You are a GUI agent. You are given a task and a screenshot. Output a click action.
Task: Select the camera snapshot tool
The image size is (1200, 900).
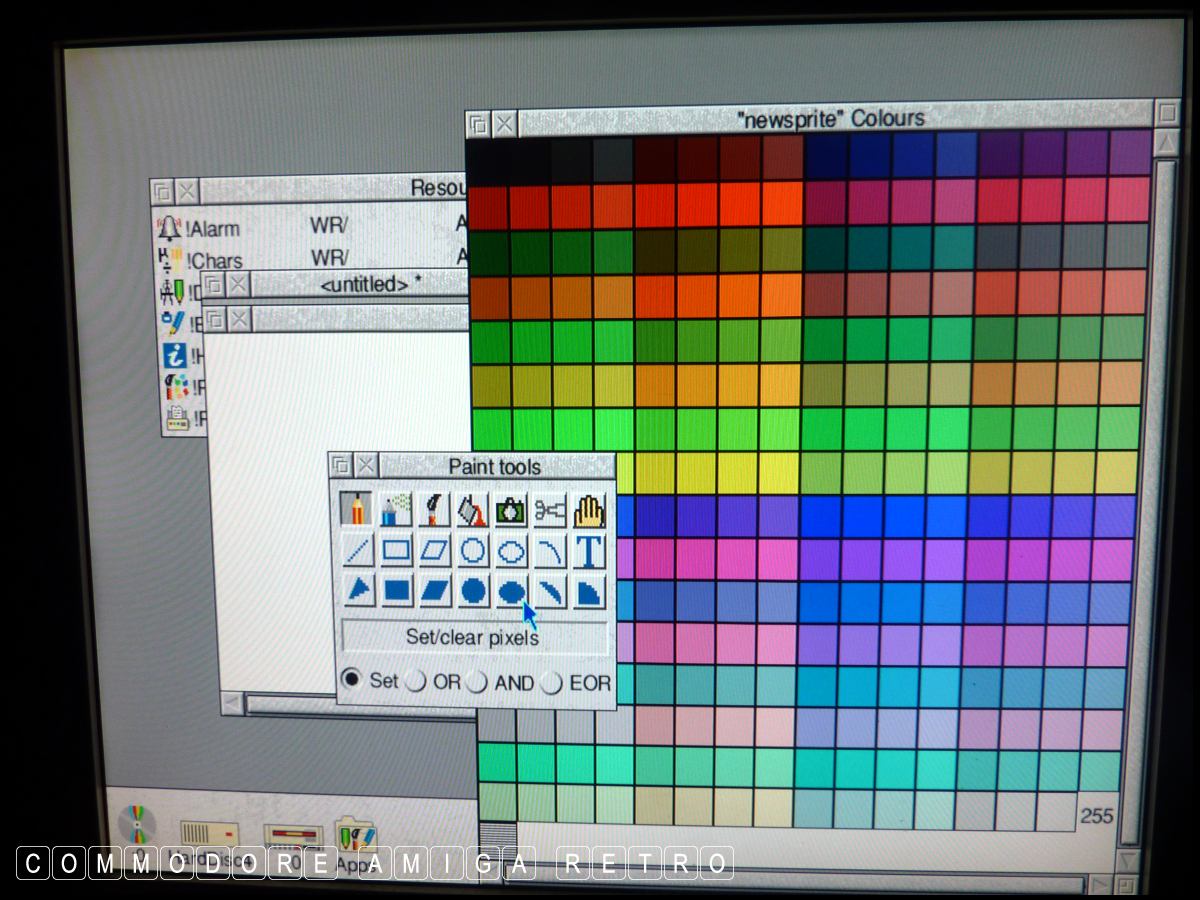[x=511, y=510]
